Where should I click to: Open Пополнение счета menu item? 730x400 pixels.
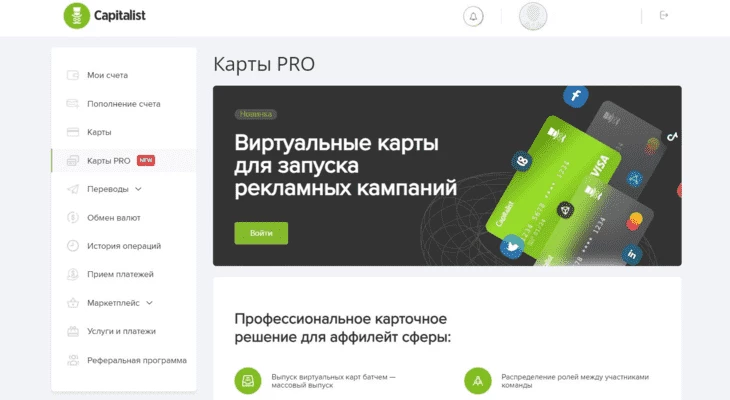(x=123, y=103)
